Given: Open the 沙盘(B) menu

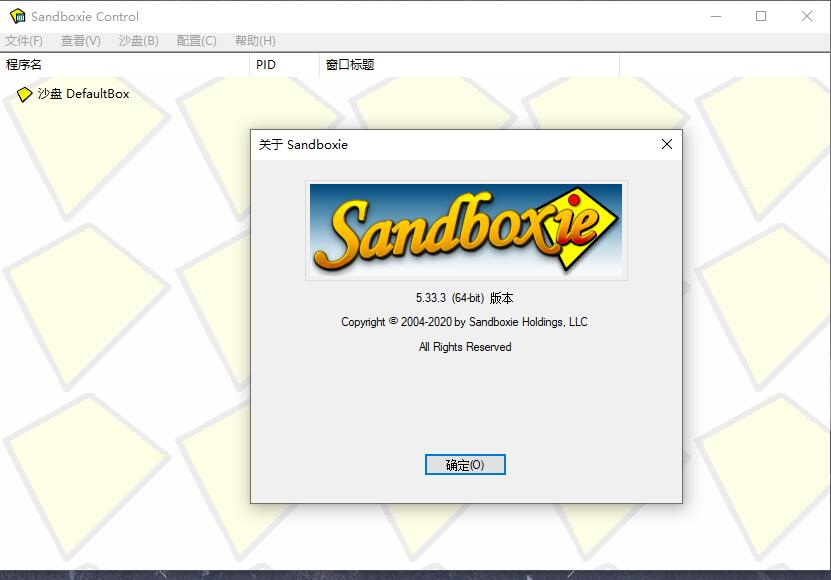Looking at the screenshot, I should 138,41.
